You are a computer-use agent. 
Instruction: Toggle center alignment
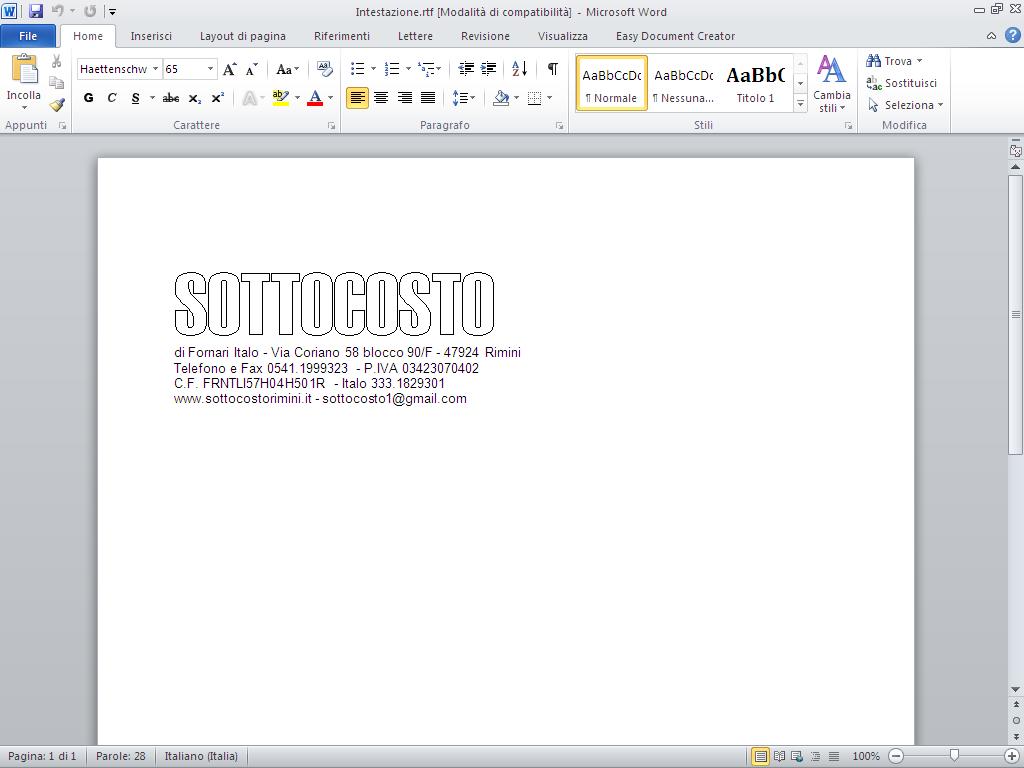coord(381,98)
